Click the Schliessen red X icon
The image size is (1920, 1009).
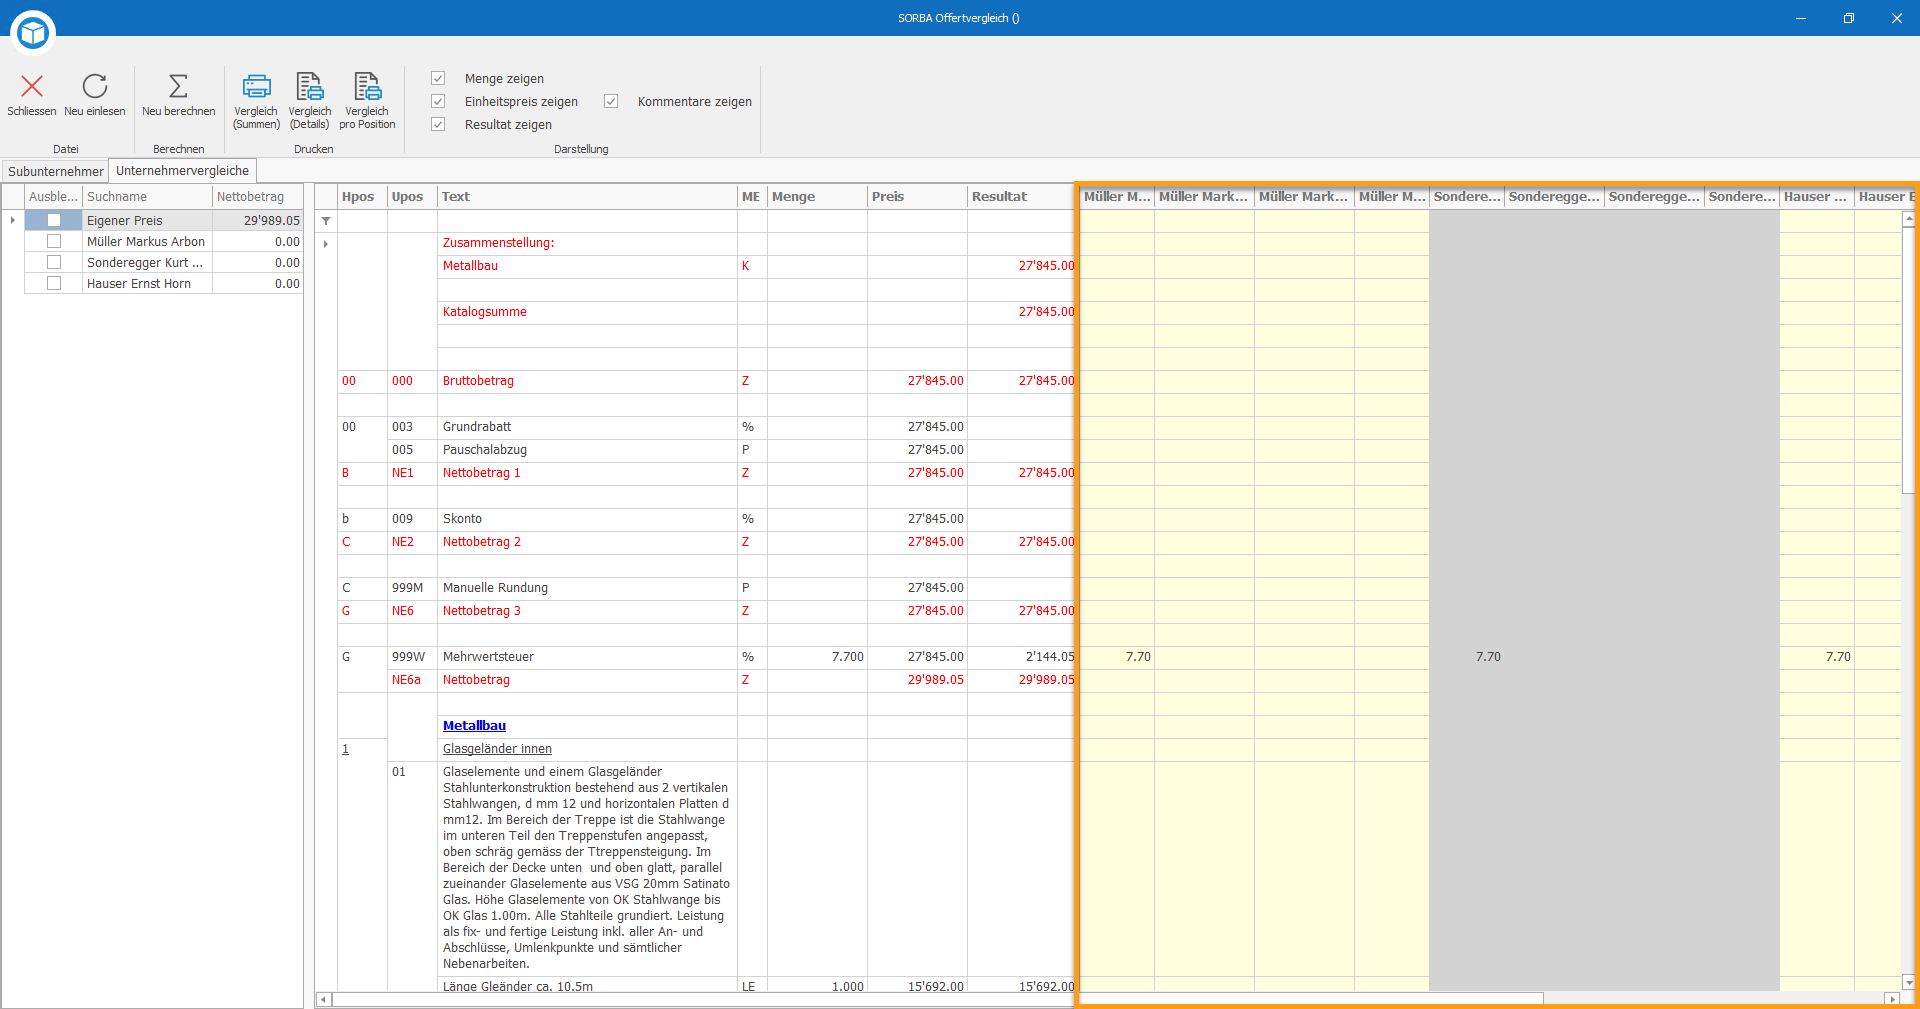coord(32,86)
